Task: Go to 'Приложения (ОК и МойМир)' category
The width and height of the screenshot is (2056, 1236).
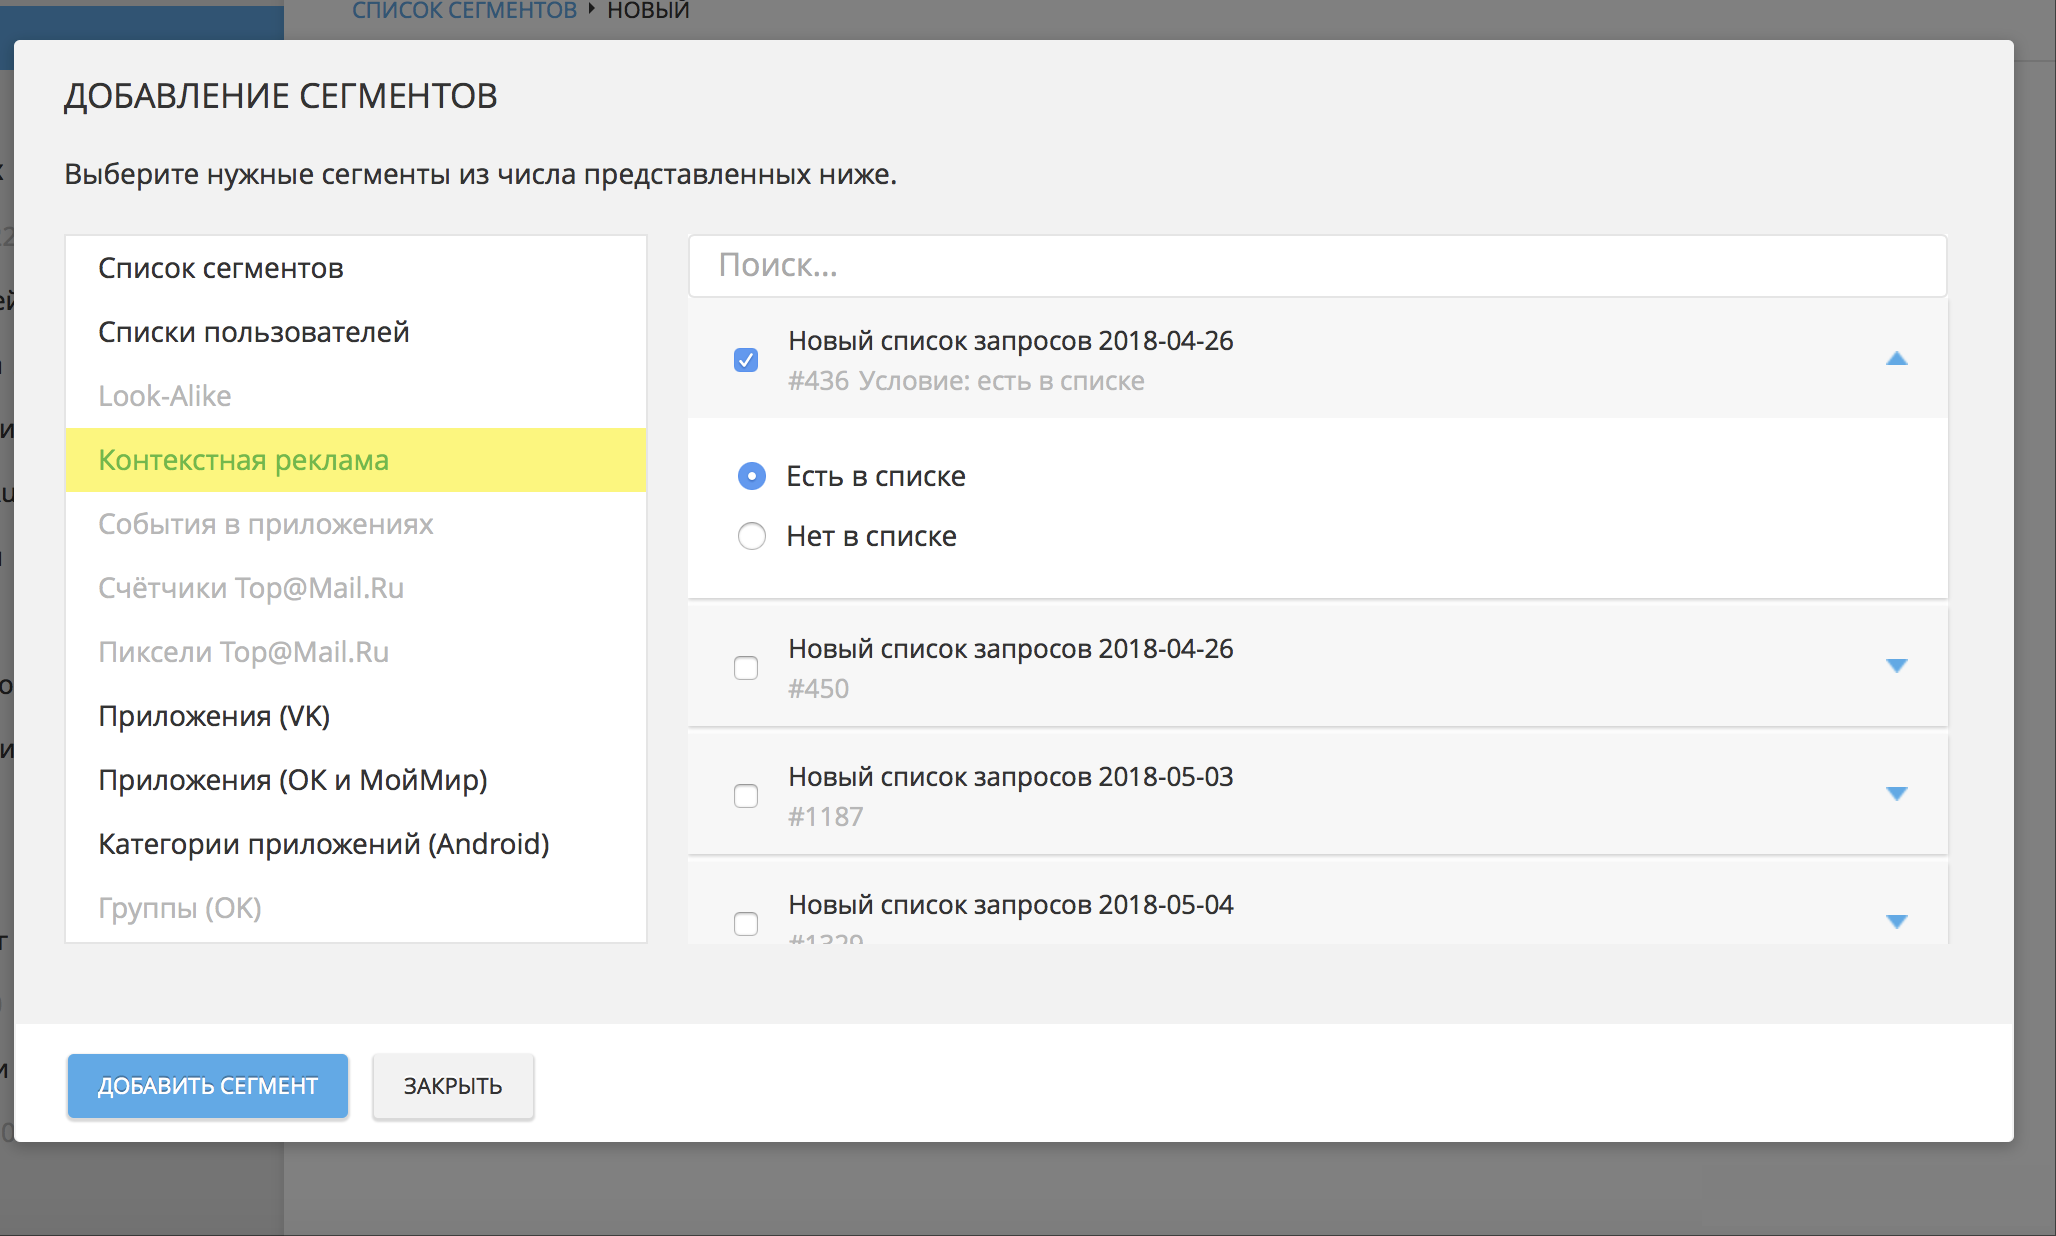Action: point(293,780)
